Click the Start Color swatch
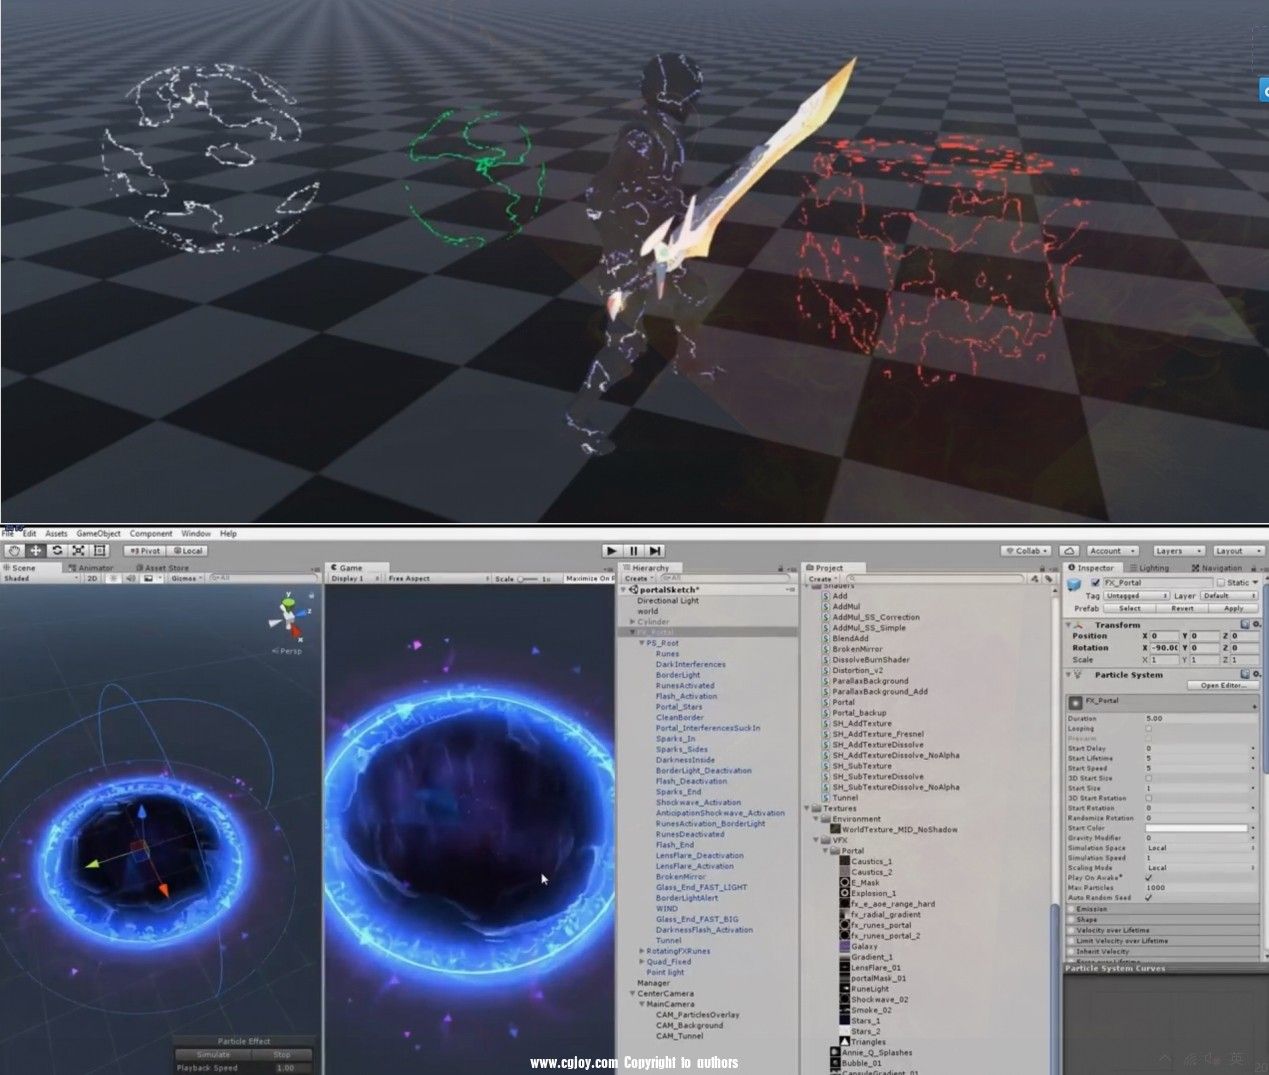Screen dimensions: 1269x1075 [1198, 828]
